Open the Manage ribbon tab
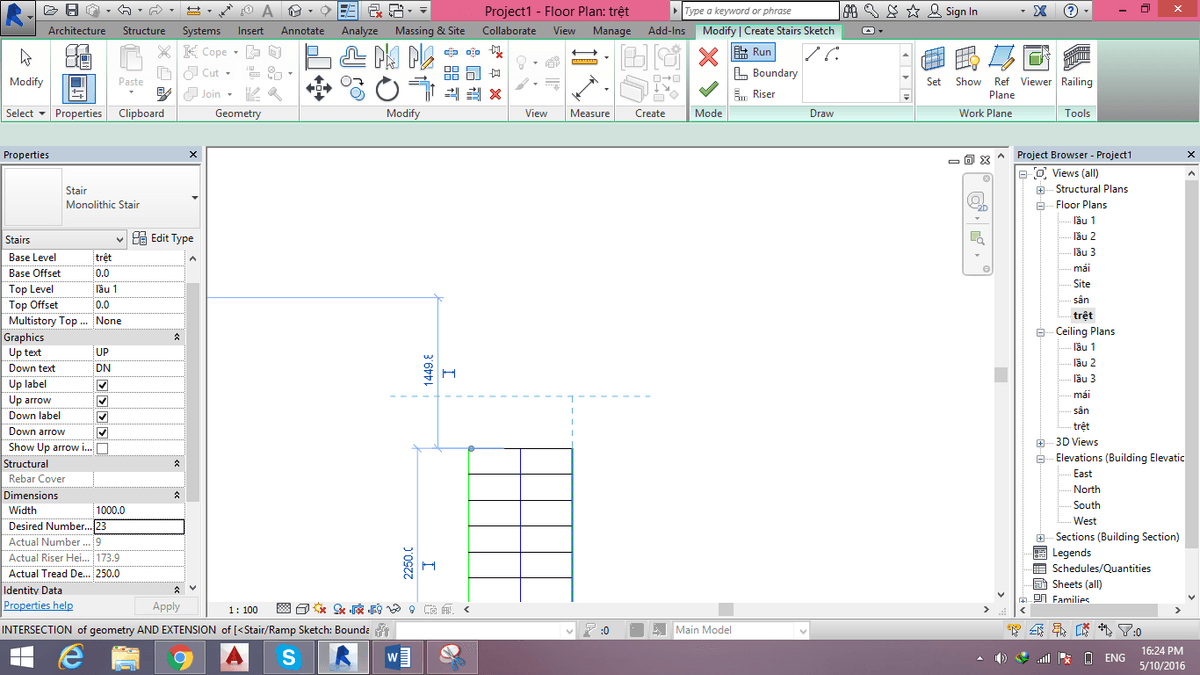 coord(612,31)
